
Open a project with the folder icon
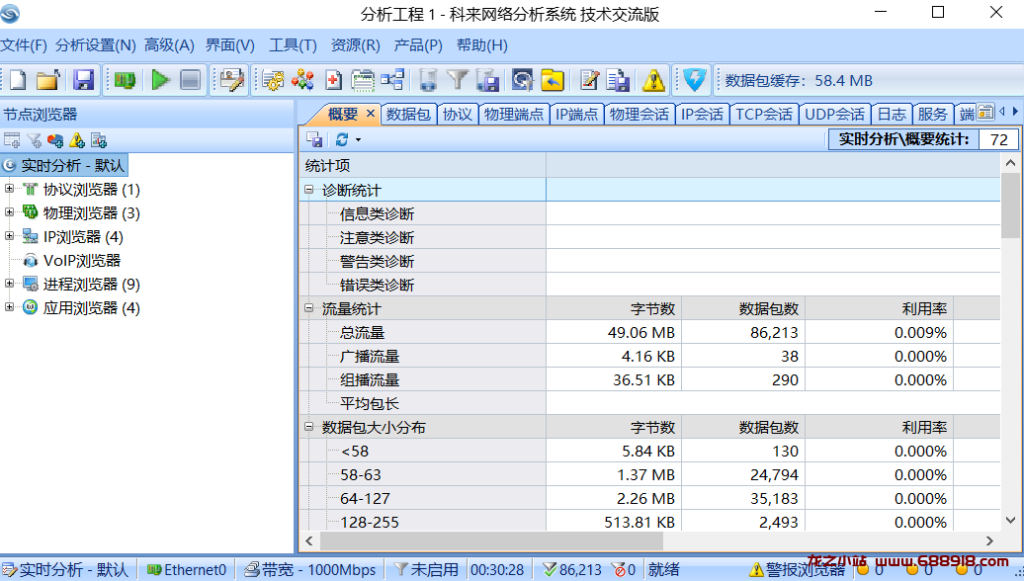tap(48, 80)
